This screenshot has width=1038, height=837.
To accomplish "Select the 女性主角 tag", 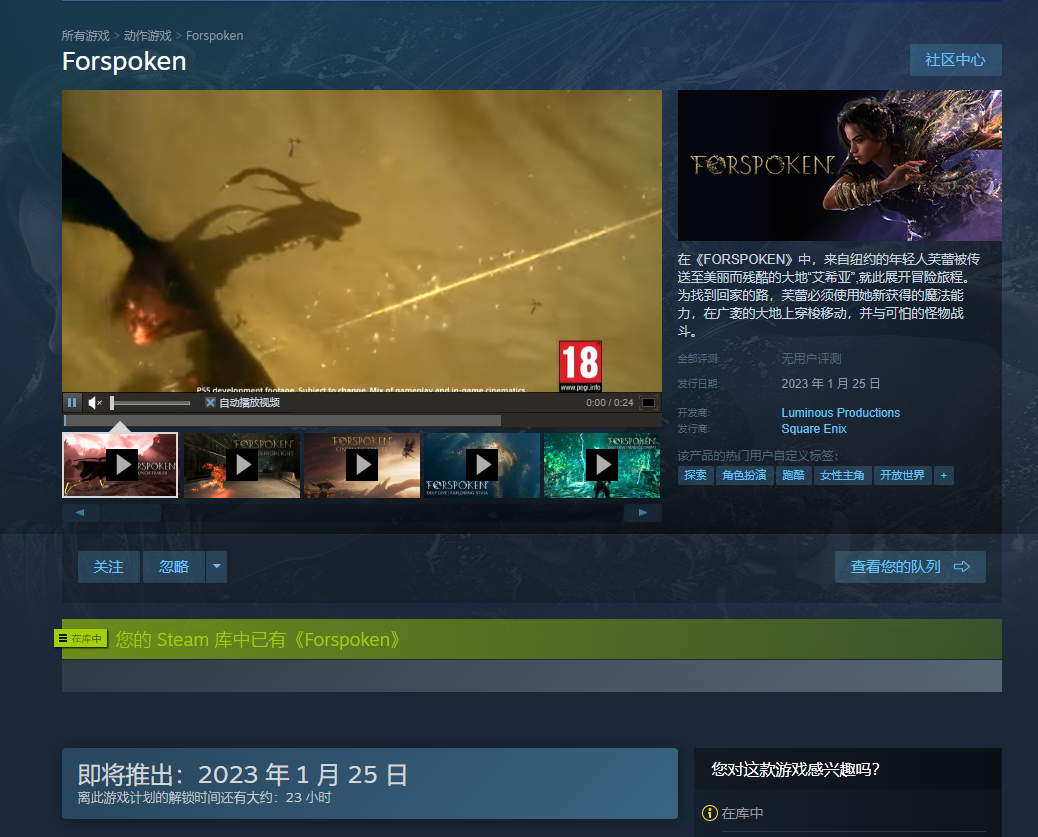I will pyautogui.click(x=842, y=475).
